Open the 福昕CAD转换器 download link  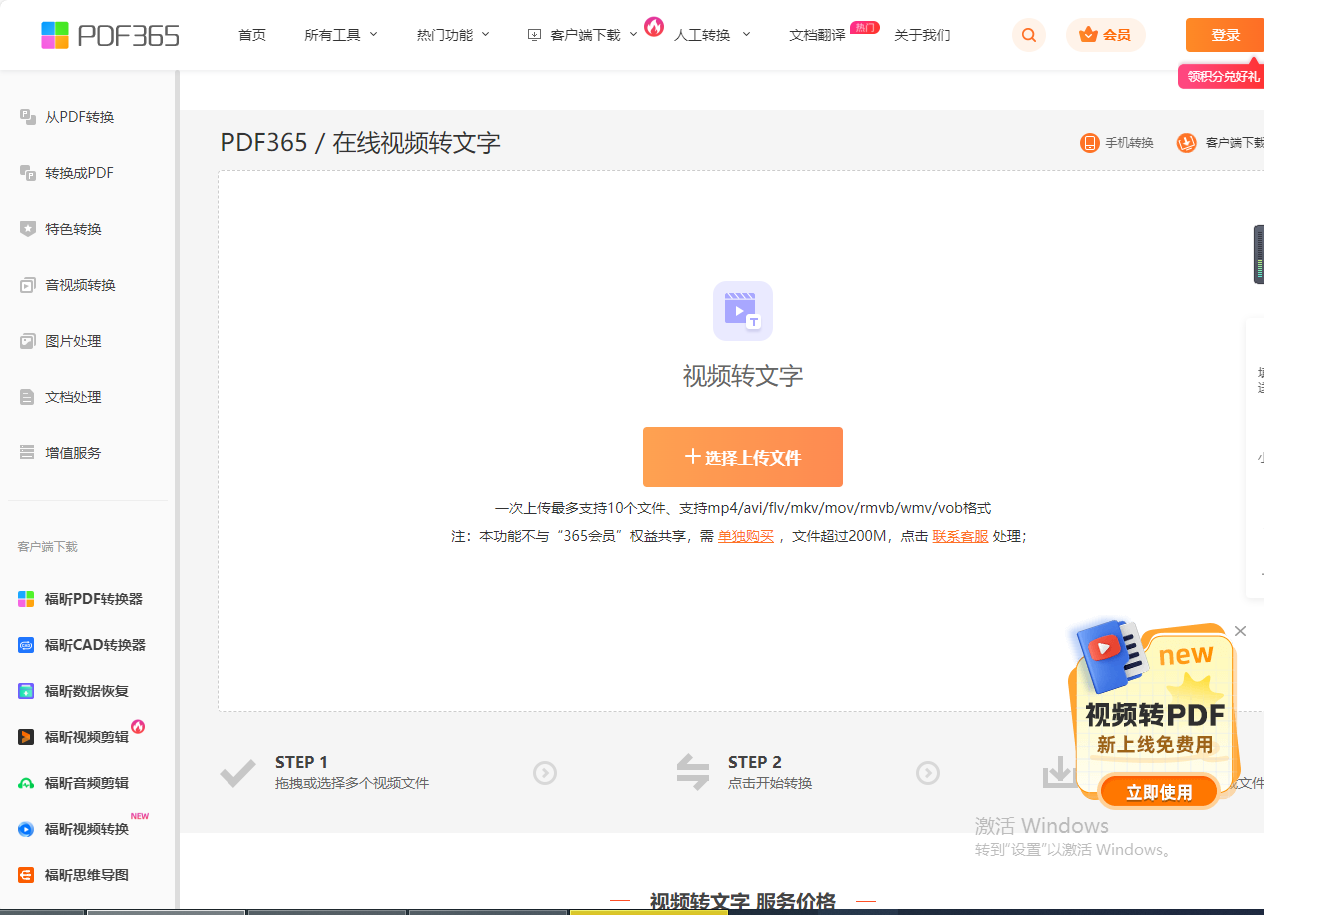[95, 645]
